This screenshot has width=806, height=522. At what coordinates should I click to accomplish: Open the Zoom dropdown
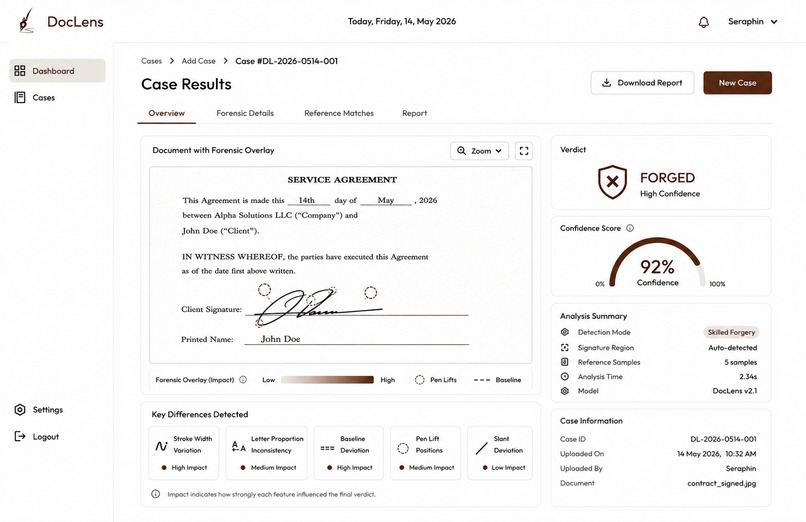tap(480, 151)
